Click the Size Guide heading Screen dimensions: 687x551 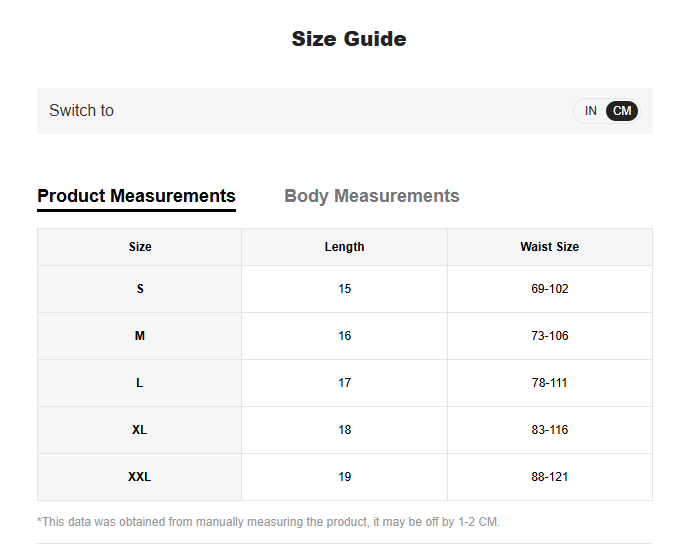click(x=348, y=39)
